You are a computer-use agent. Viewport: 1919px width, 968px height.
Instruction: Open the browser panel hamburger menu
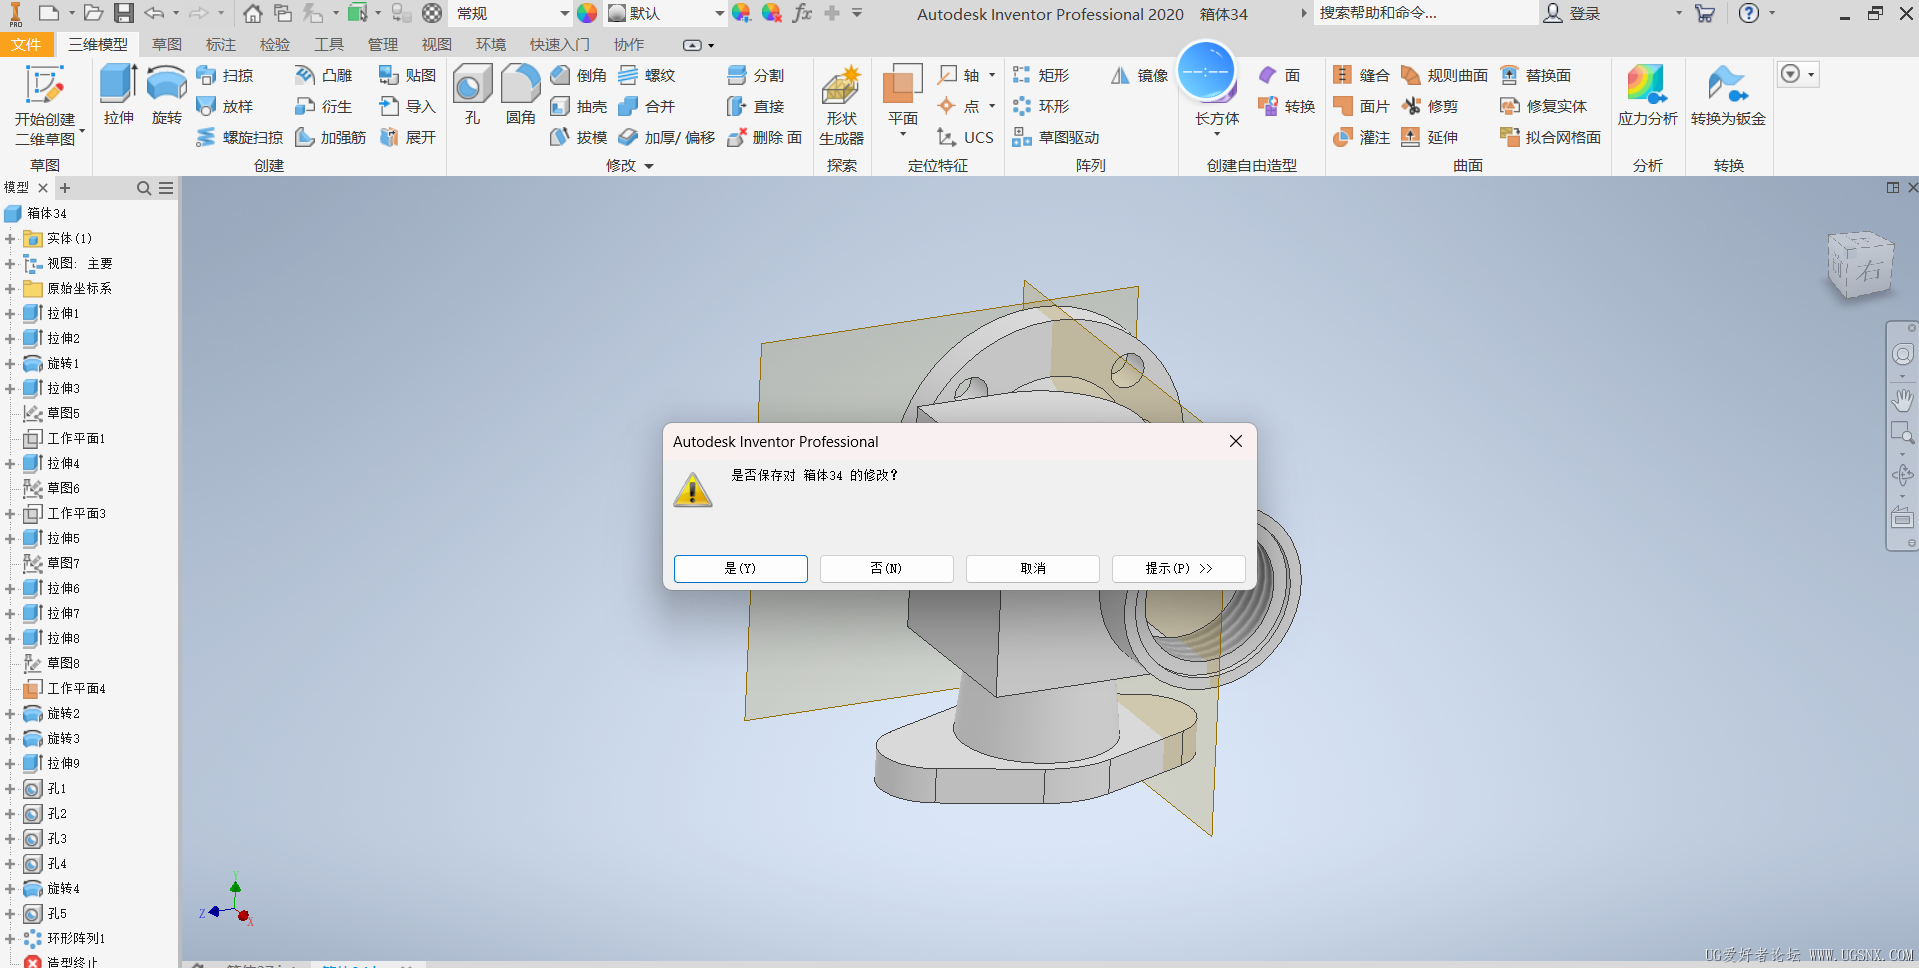tap(166, 188)
